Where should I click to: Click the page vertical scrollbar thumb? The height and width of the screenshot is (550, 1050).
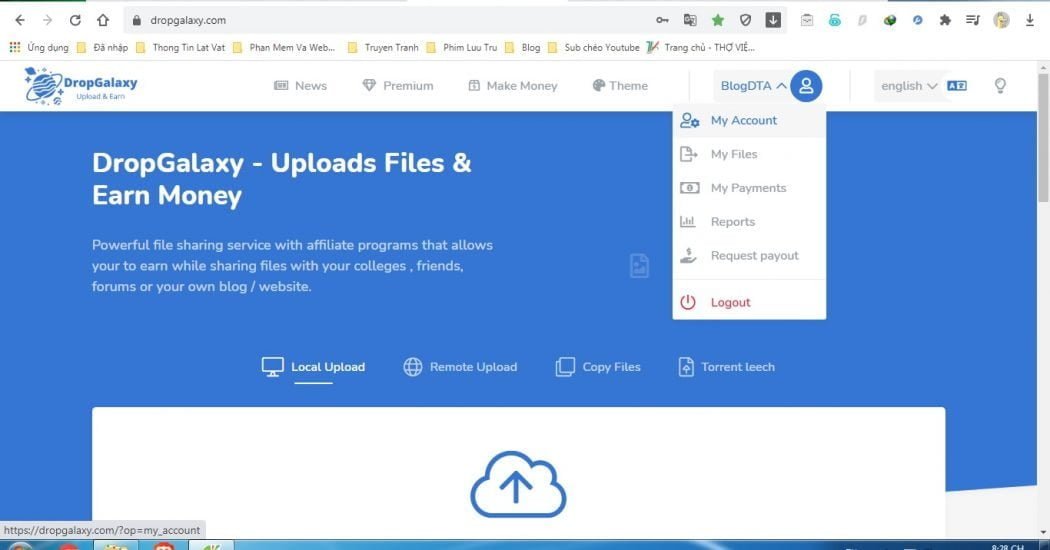1043,137
